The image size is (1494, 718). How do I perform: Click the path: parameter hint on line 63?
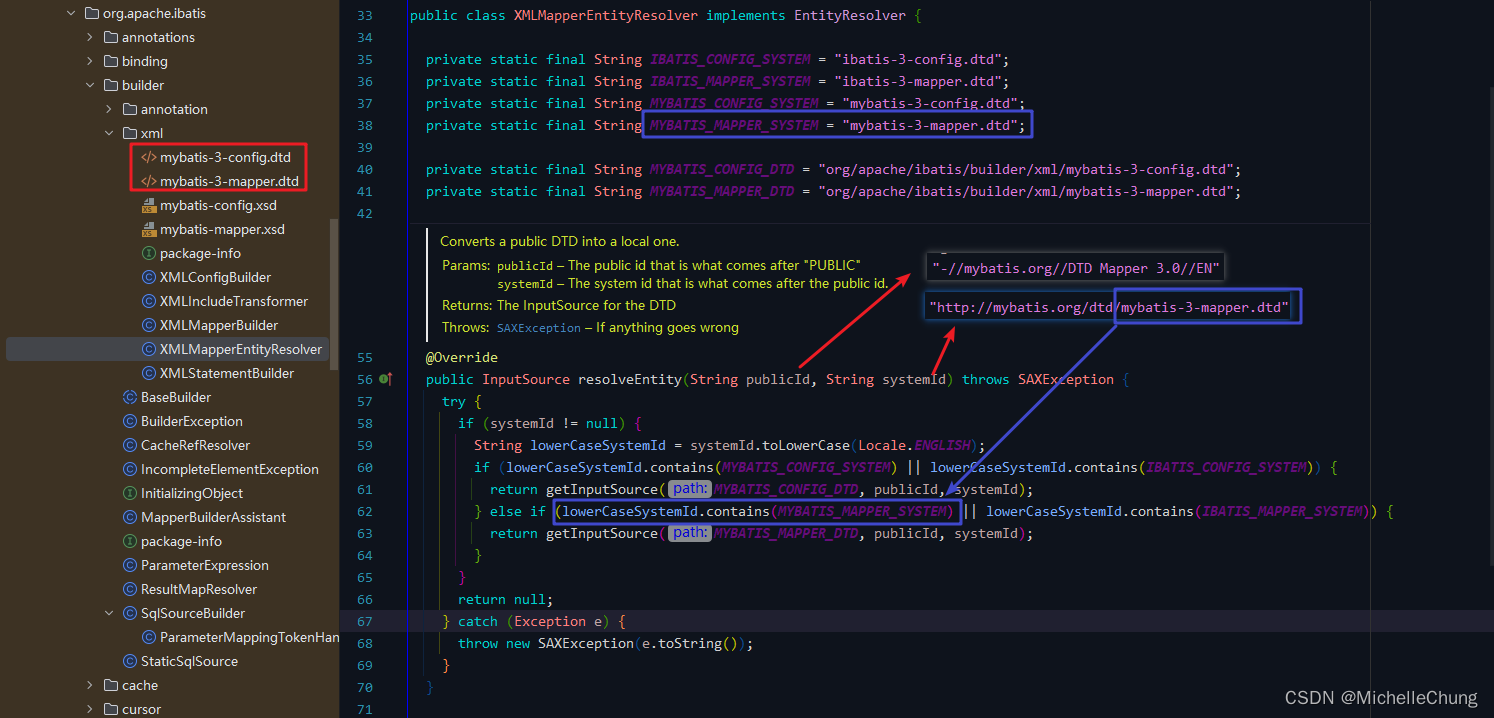[x=689, y=533]
